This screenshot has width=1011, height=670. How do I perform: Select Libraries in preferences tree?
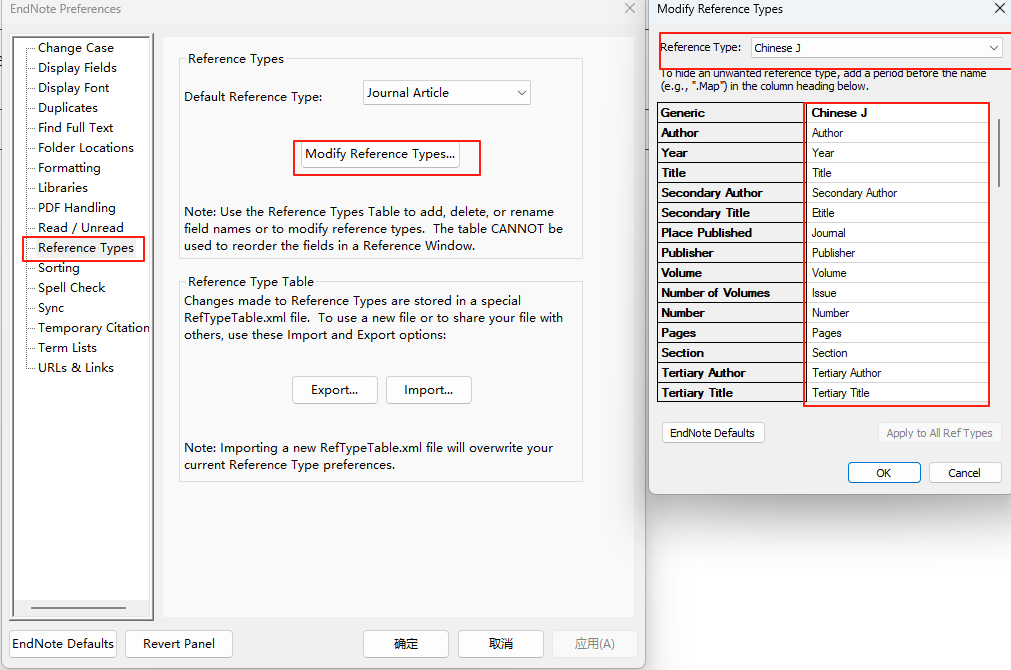click(63, 188)
